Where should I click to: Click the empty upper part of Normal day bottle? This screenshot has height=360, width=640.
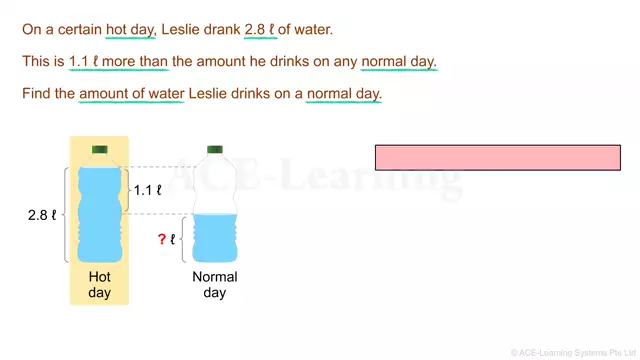click(215, 184)
